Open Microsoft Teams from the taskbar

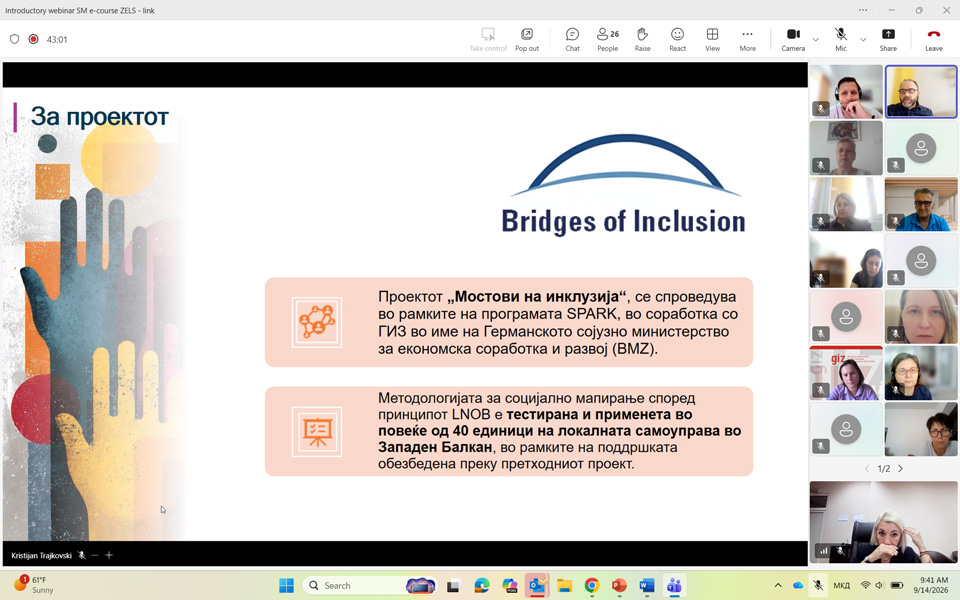pos(674,585)
